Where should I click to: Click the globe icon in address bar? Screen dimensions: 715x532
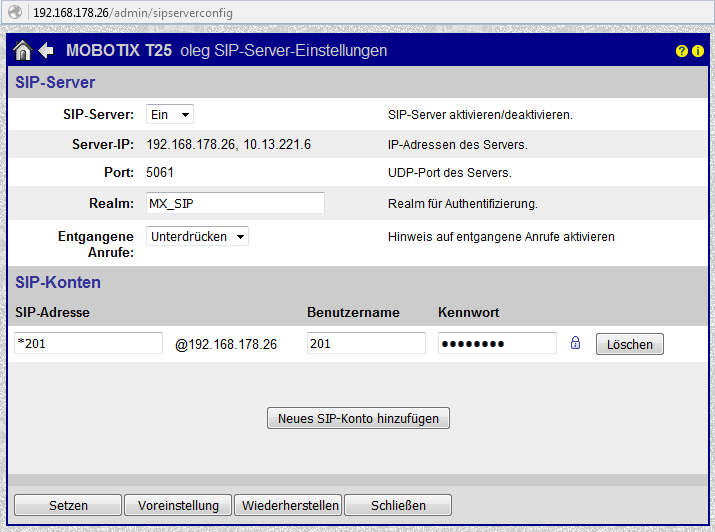point(15,12)
